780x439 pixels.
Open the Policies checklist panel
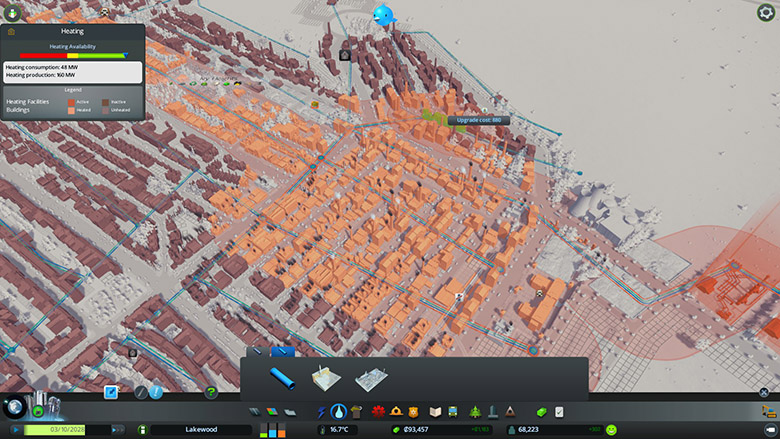(x=559, y=412)
